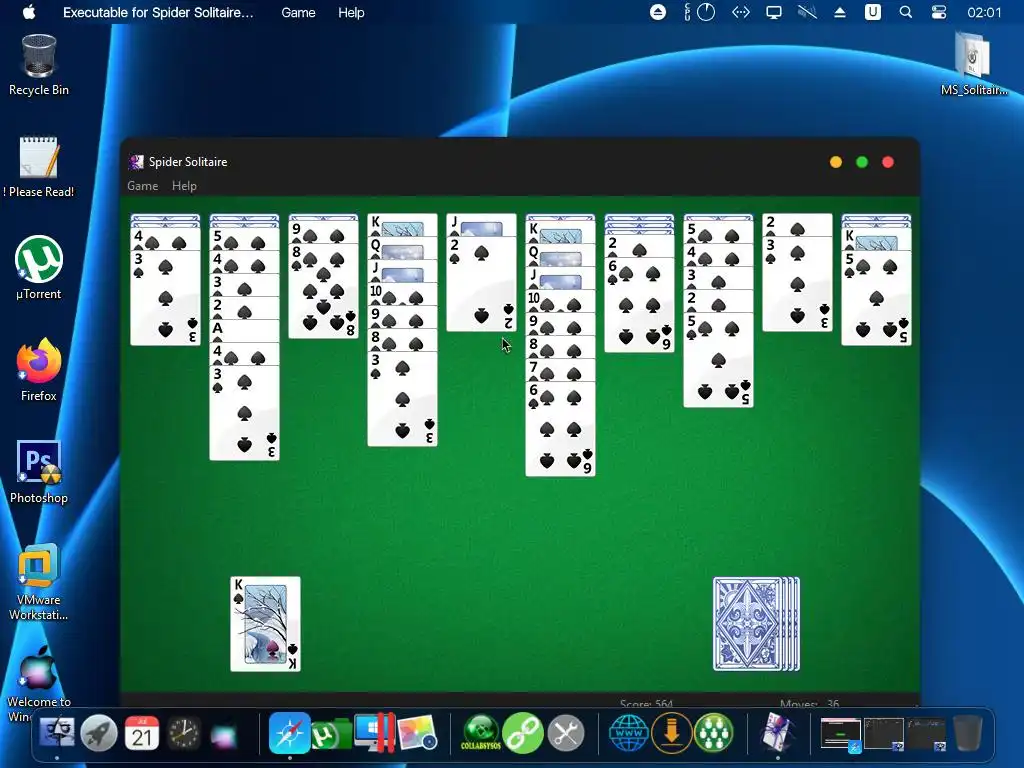Select the 8 of spades in the third column
The width and height of the screenshot is (1024, 768).
323,291
